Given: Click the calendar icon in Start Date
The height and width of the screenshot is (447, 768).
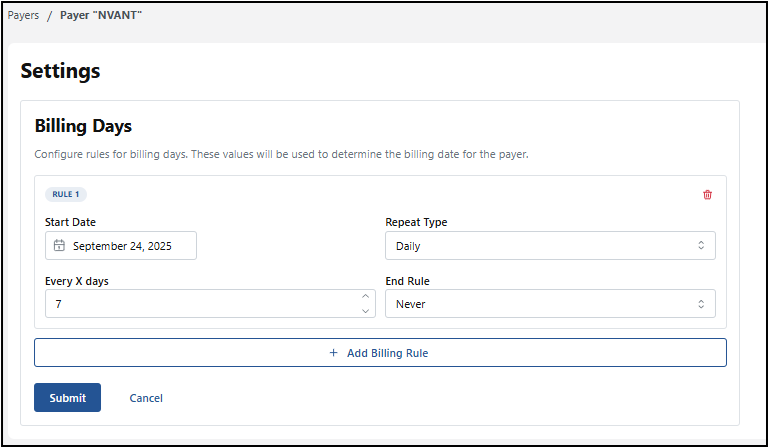Looking at the screenshot, I should coord(60,246).
